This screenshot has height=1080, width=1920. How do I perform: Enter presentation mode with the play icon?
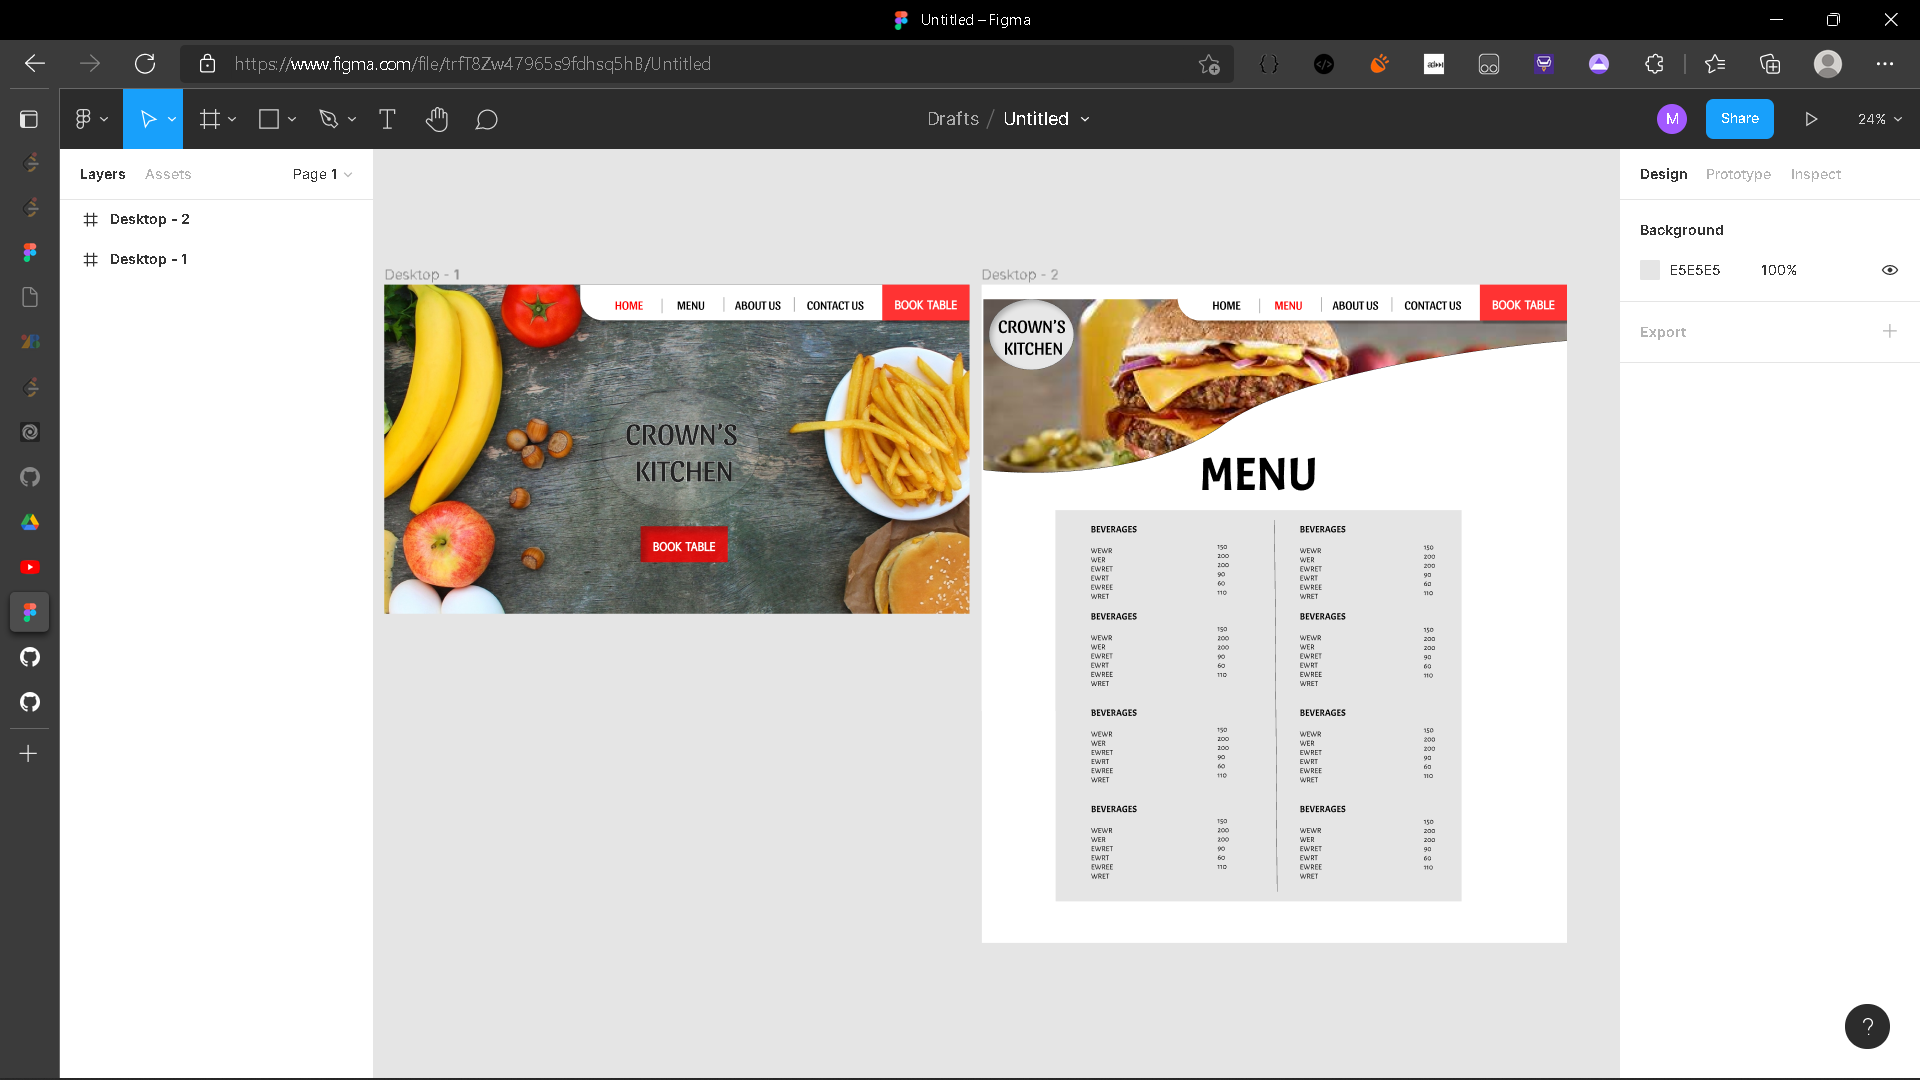1810,119
